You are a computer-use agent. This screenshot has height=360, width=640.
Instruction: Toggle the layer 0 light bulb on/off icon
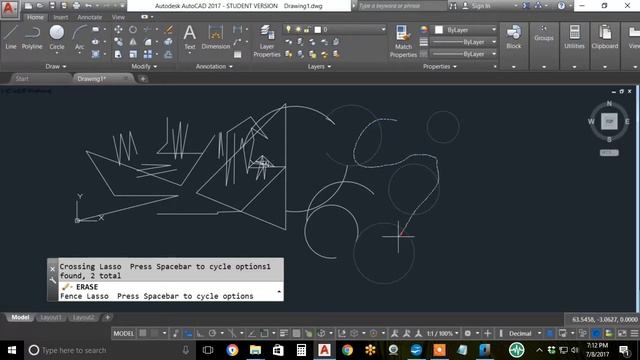[x=288, y=29]
